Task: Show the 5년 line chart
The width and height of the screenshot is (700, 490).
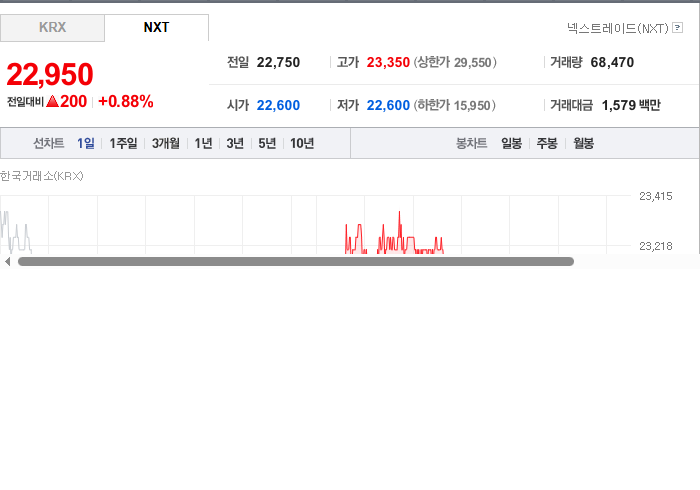Action: (x=267, y=143)
